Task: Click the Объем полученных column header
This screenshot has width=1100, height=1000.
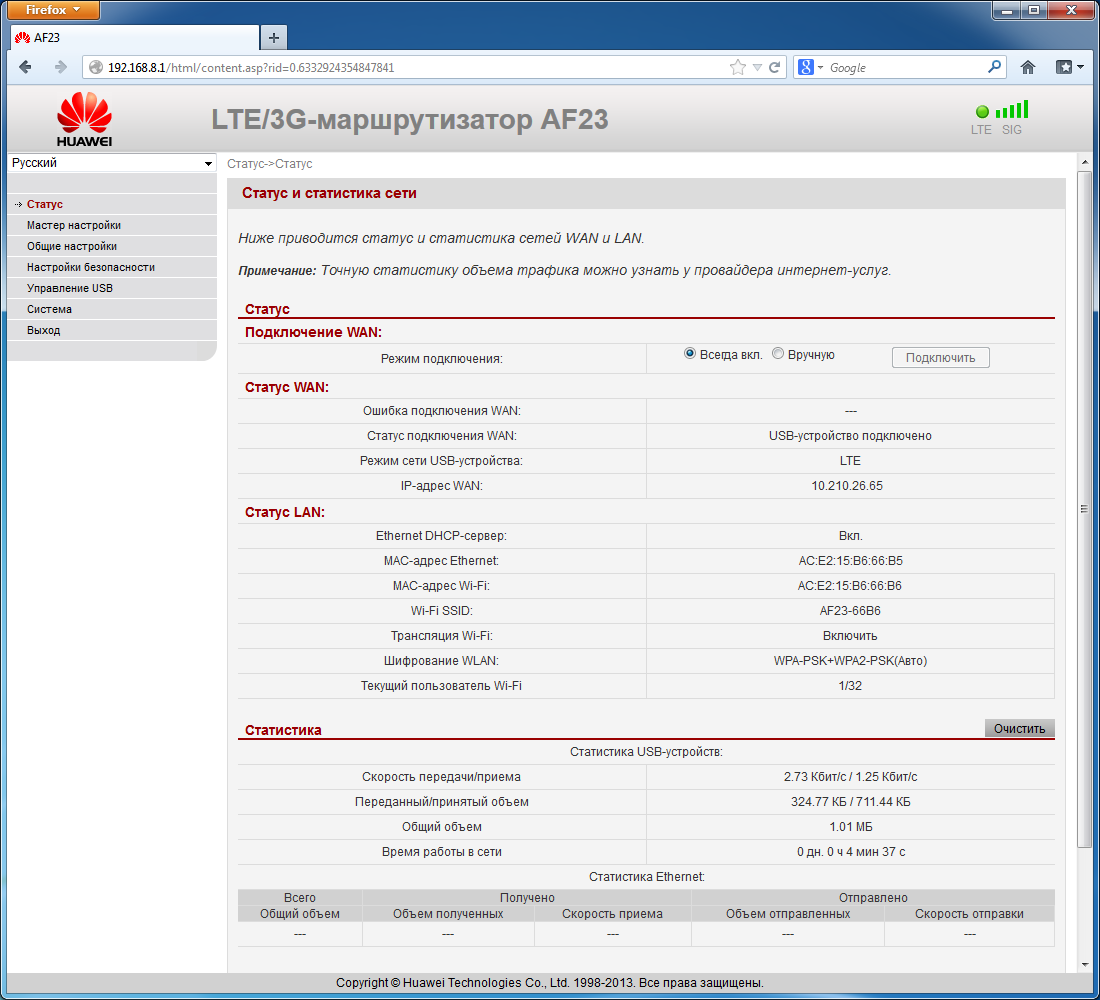Action: click(448, 914)
